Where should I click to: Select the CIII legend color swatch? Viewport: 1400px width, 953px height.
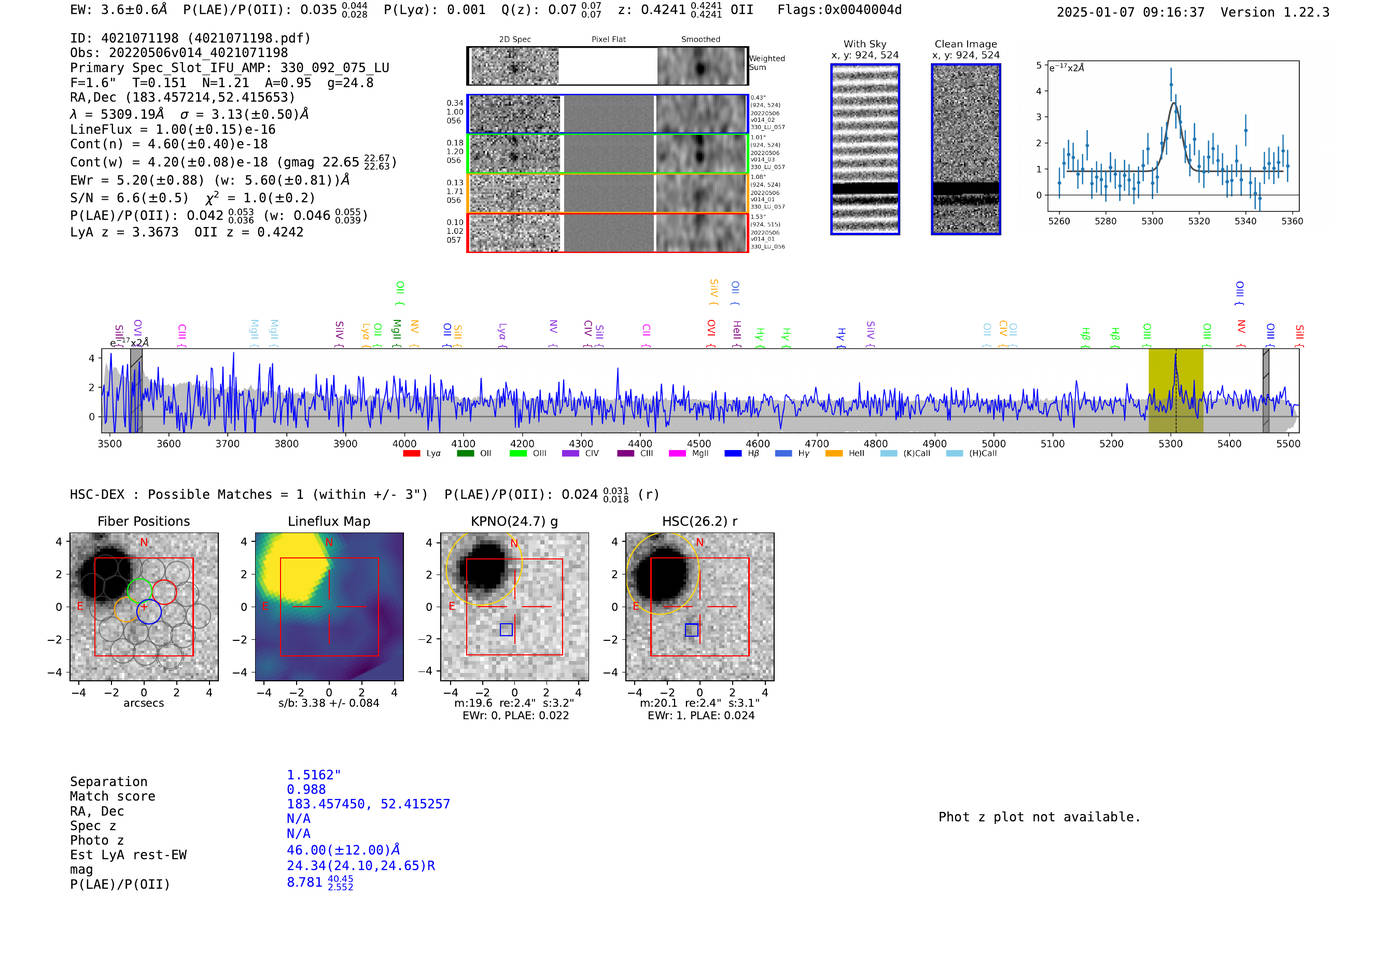[x=626, y=454]
